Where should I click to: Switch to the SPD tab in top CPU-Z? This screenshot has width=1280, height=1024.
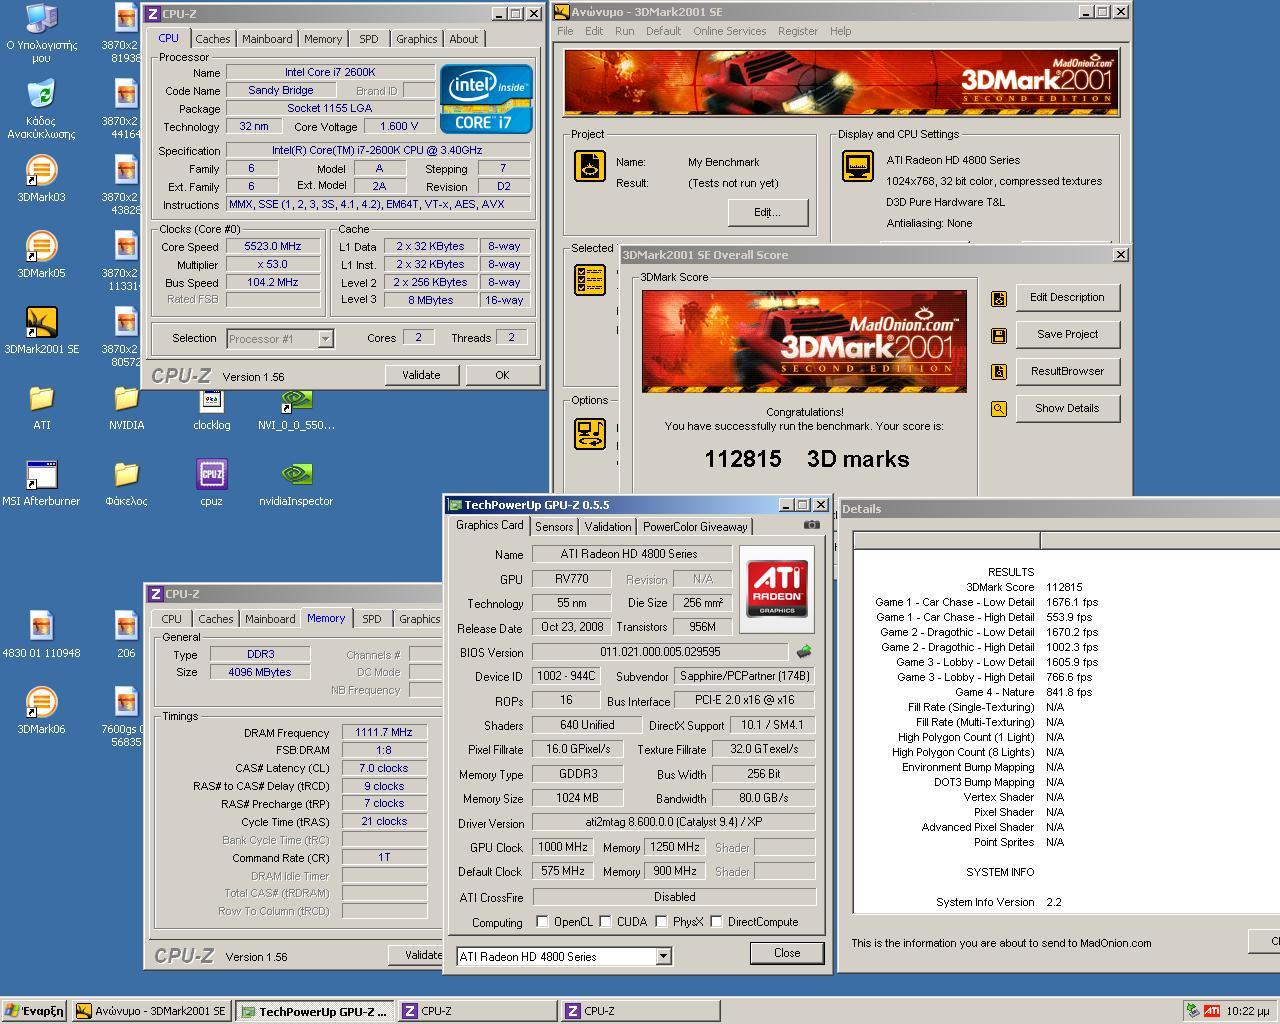coord(369,39)
